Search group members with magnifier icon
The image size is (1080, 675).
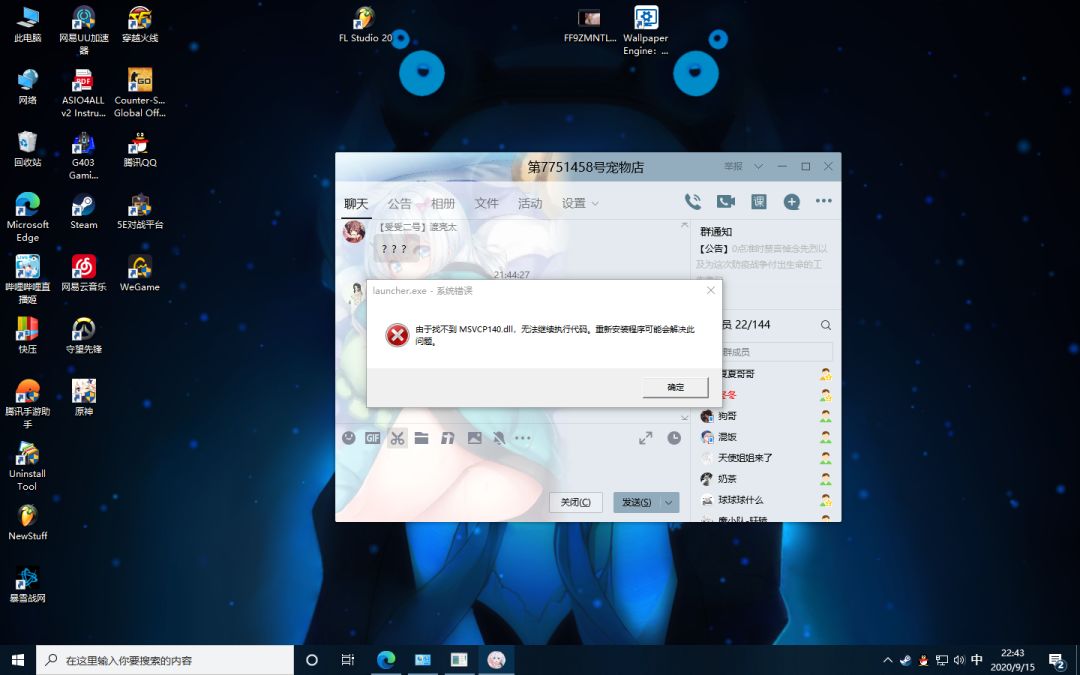(825, 325)
